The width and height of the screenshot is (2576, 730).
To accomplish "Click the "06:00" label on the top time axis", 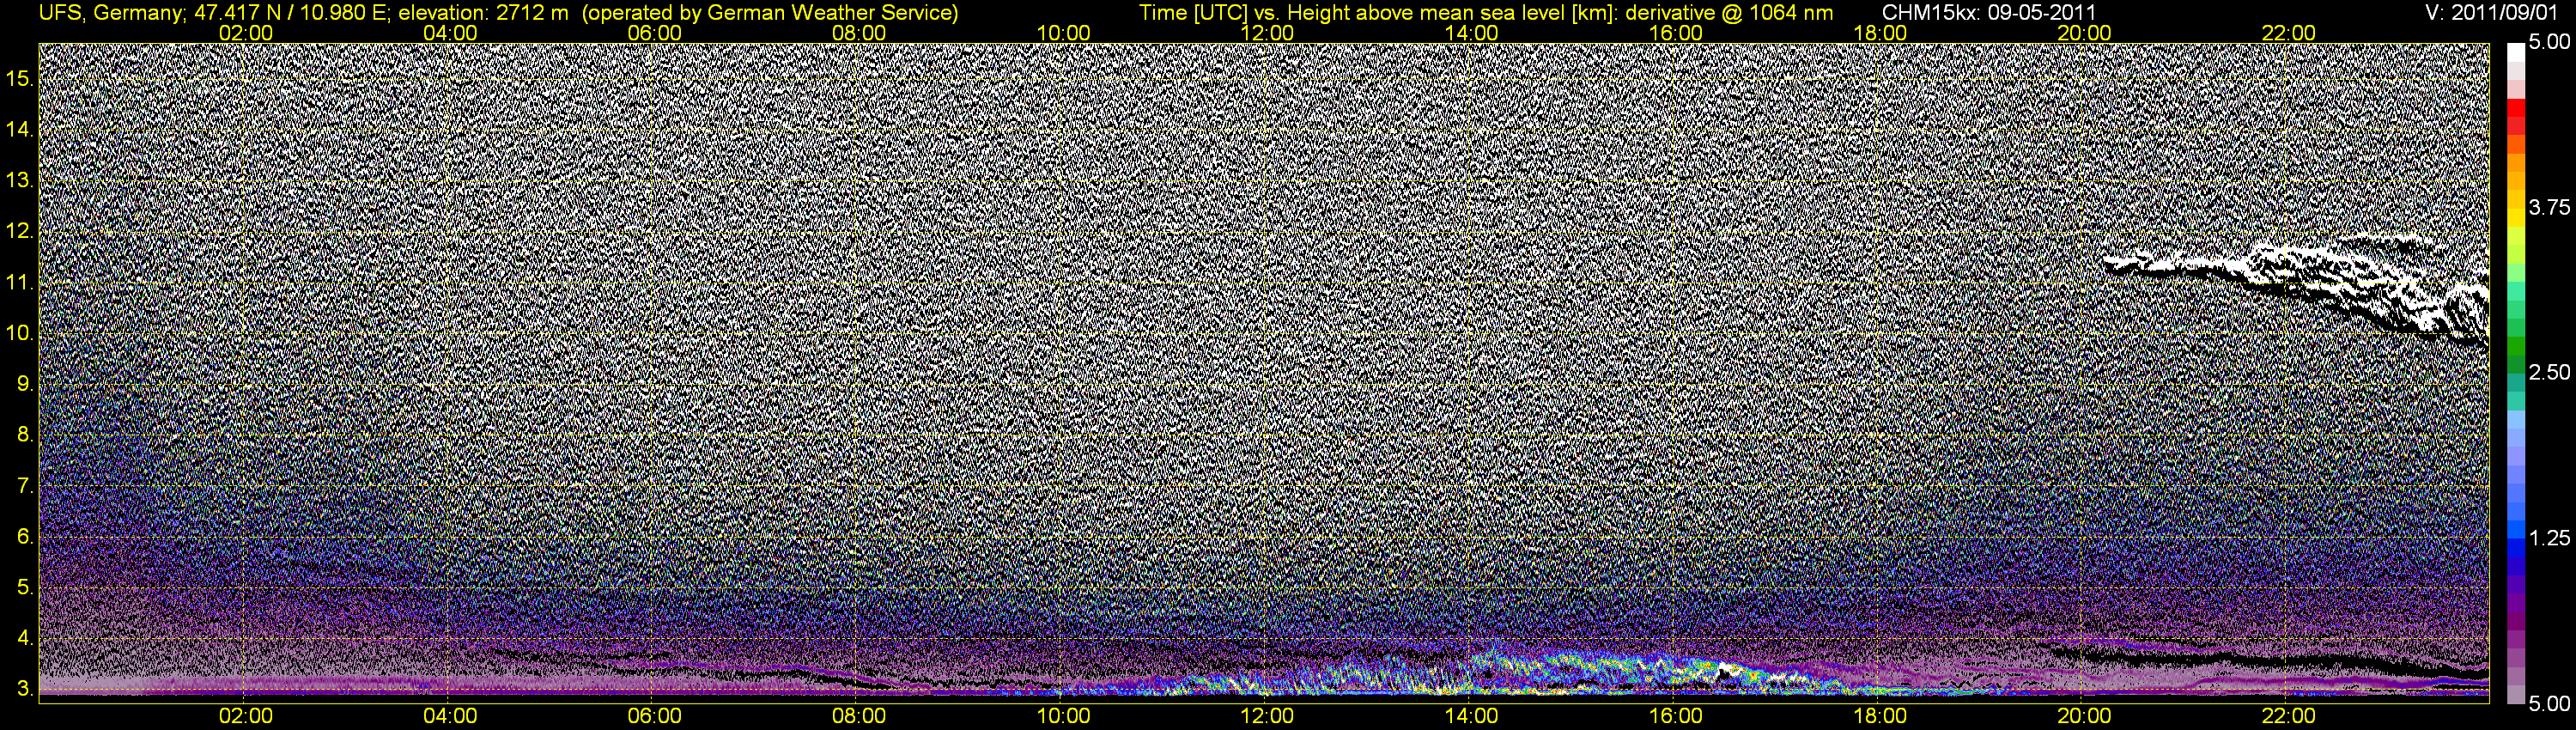I will click(x=655, y=33).
